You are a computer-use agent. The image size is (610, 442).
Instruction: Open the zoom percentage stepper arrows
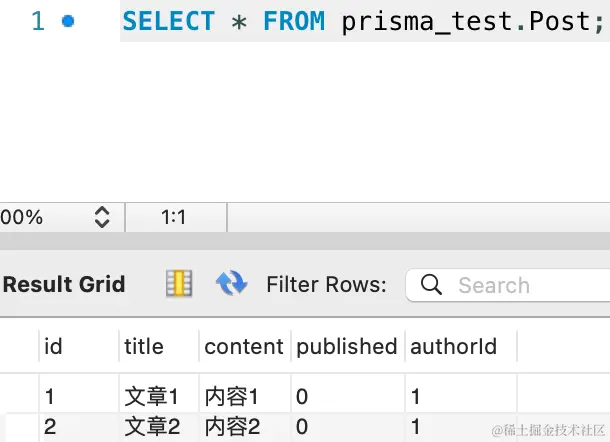102,217
